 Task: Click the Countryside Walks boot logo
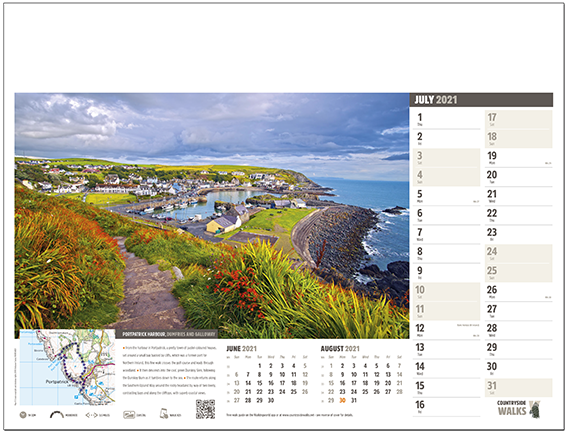click(534, 409)
